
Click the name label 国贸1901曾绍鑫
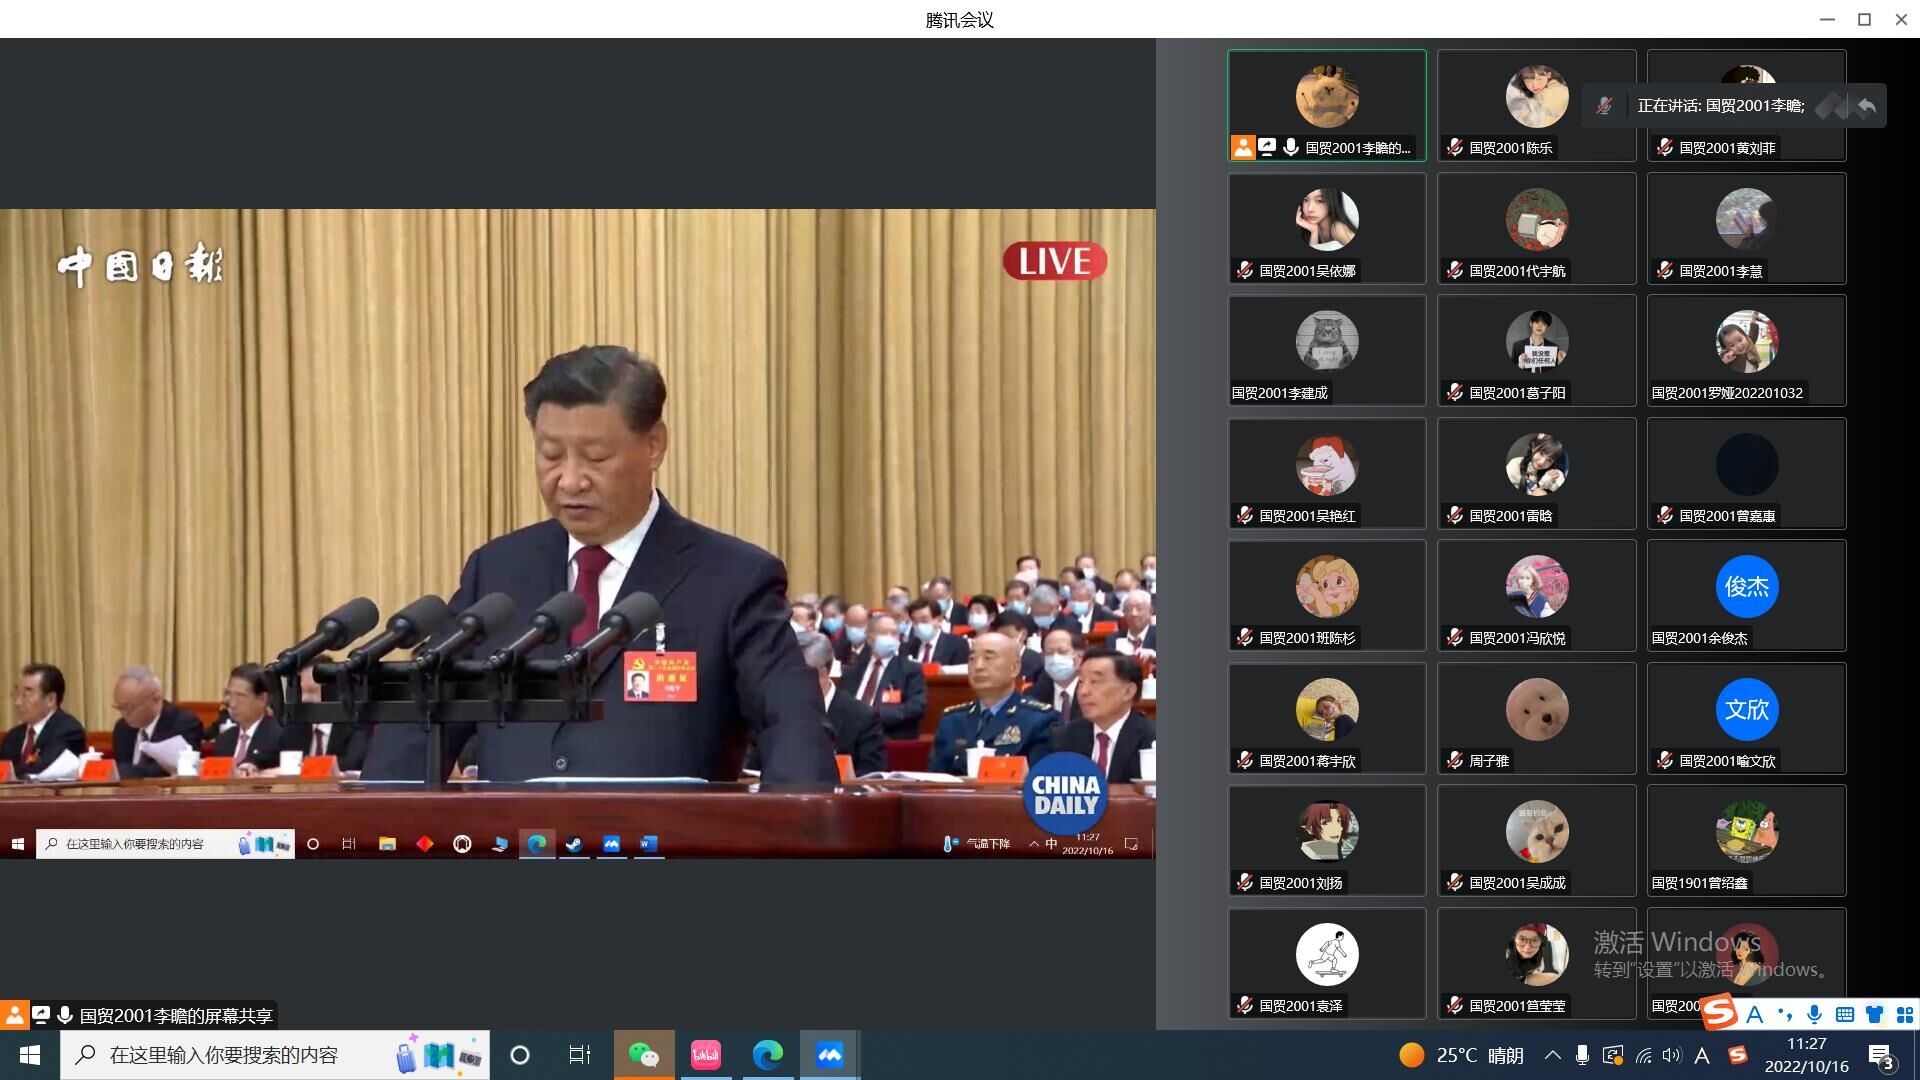1700,883
